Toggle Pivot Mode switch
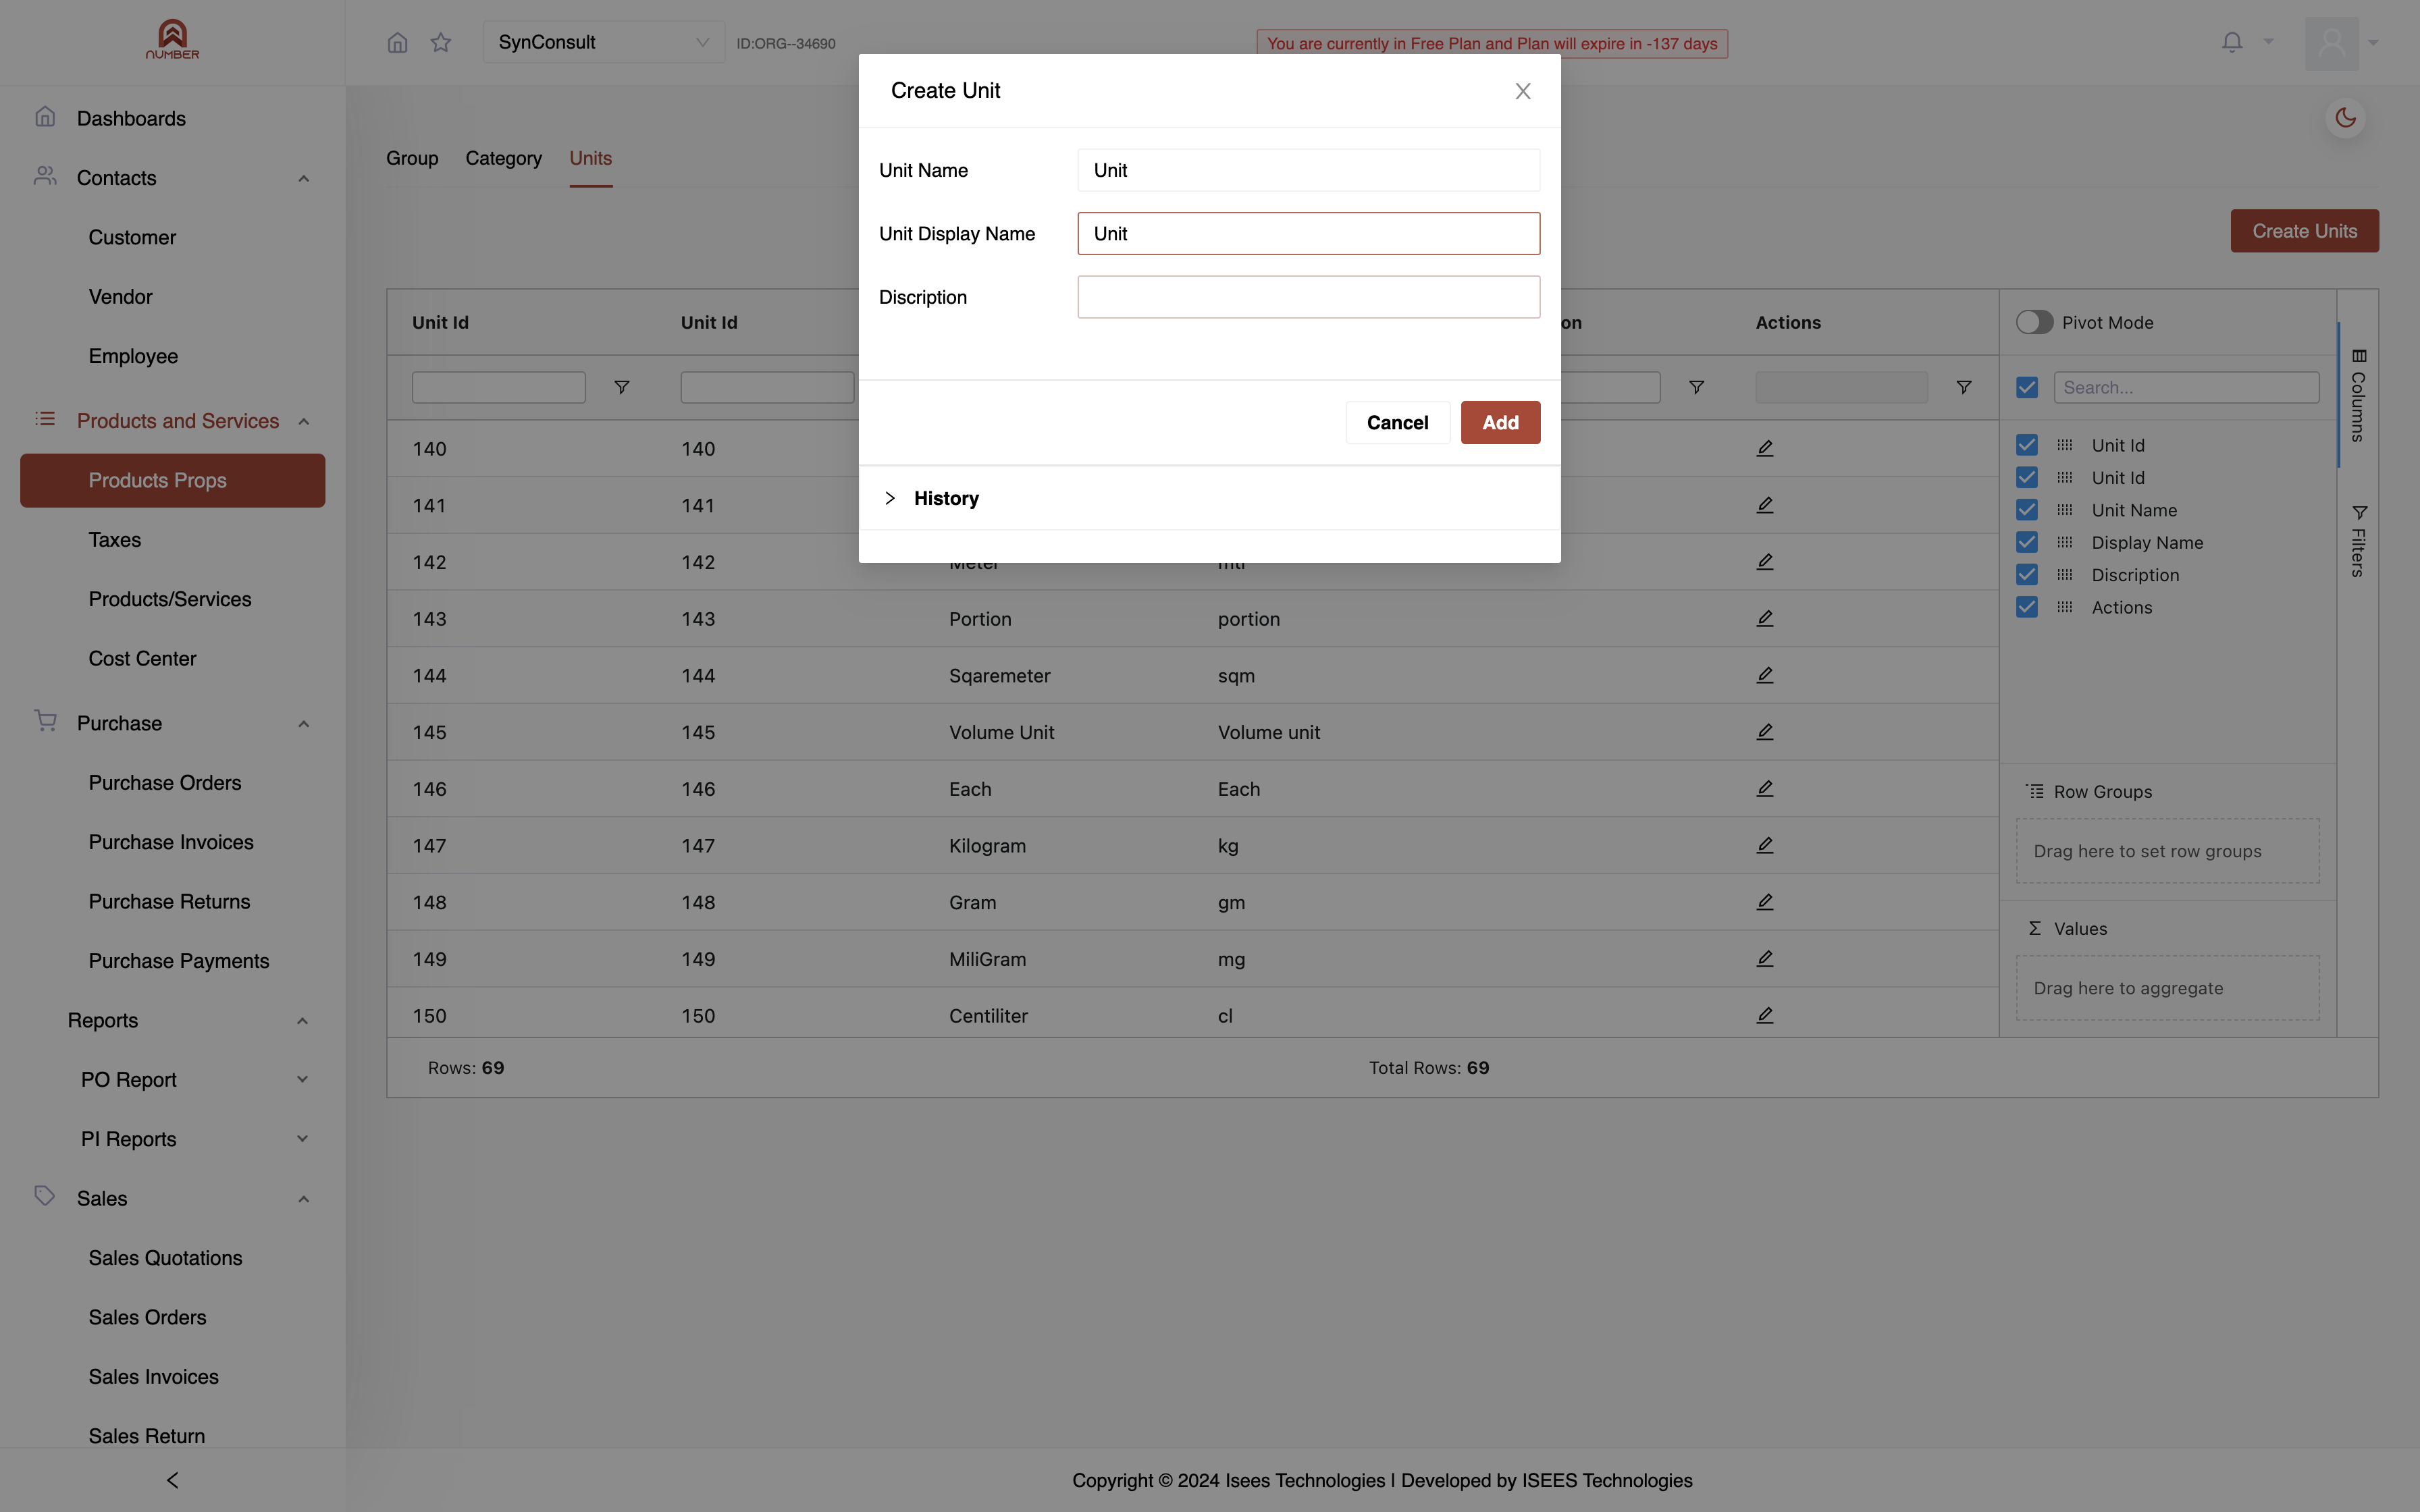The image size is (2420, 1512). [2034, 322]
